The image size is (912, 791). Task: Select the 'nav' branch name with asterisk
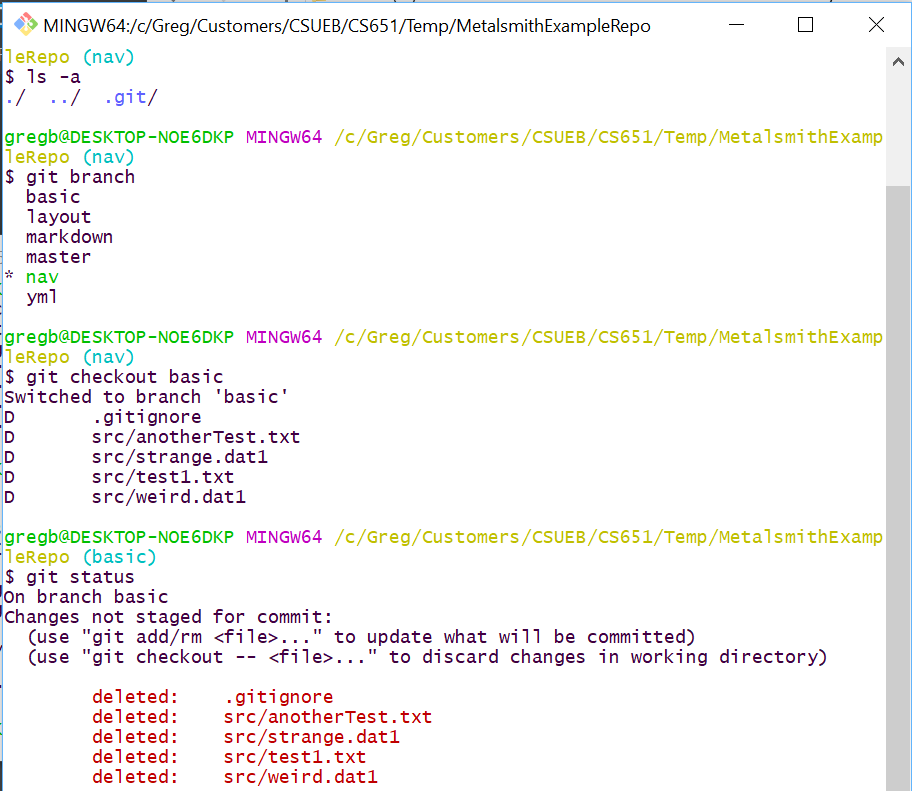pyautogui.click(x=41, y=276)
